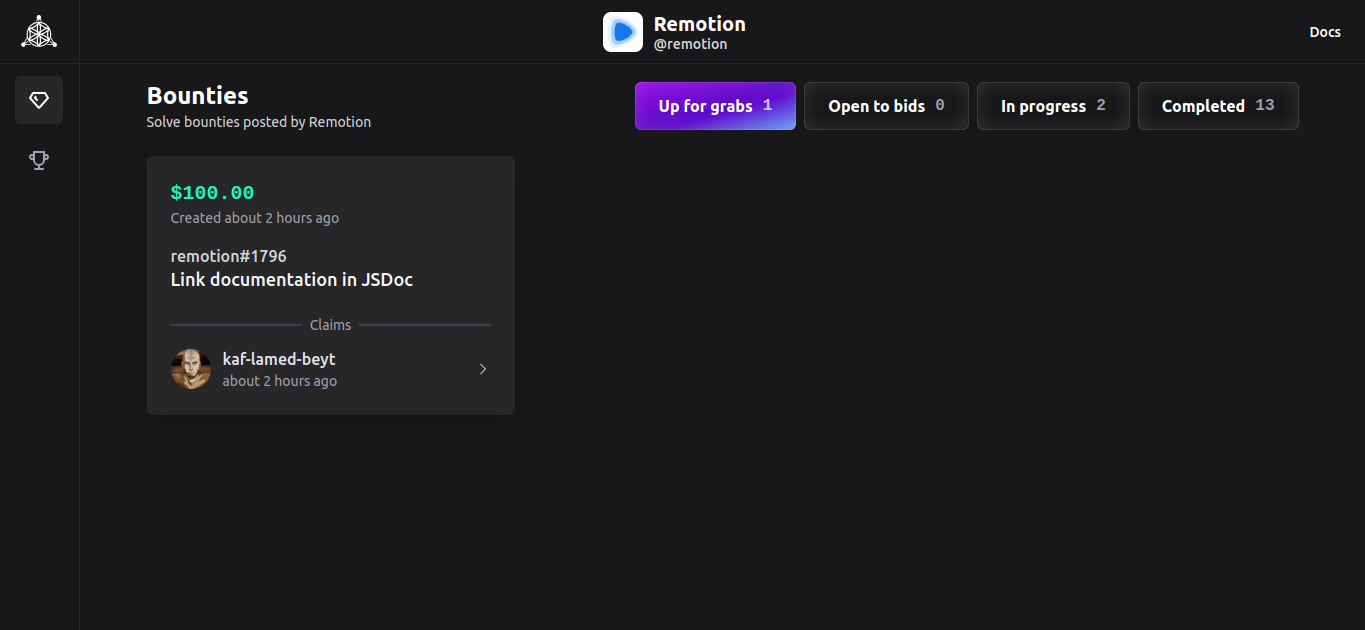Open the remotion#1796 bounty issue
This screenshot has height=630, width=1365.
click(228, 255)
